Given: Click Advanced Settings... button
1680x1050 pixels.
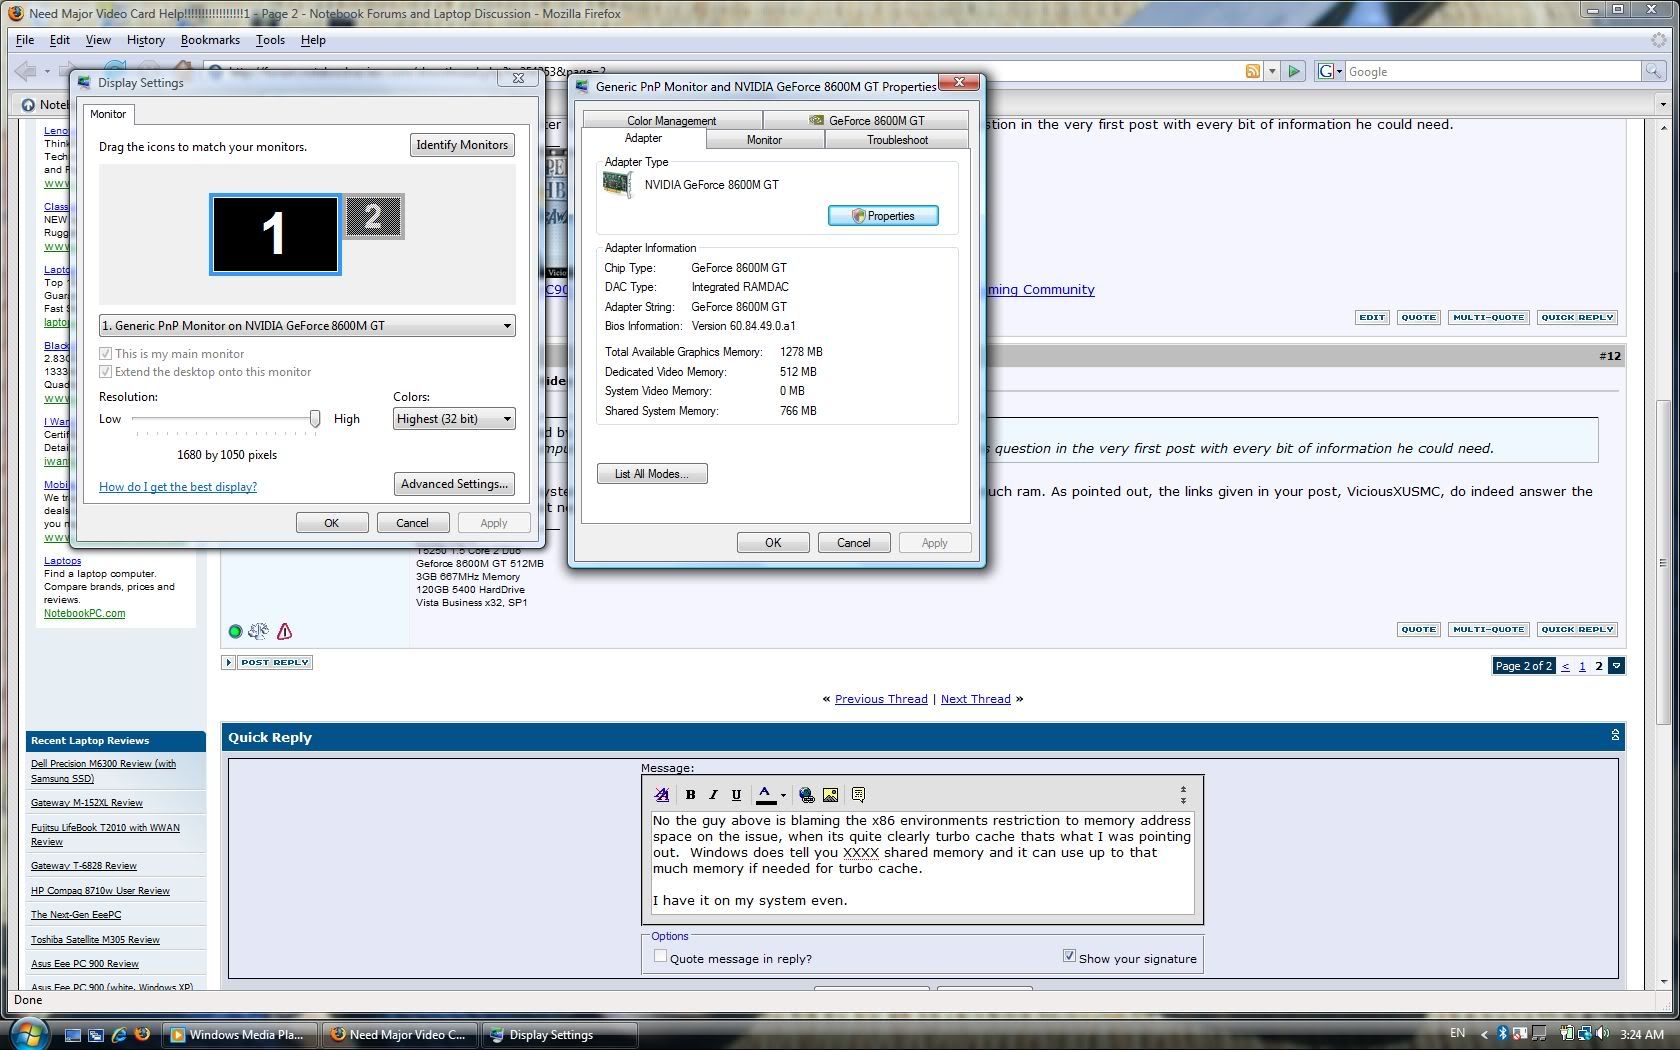Looking at the screenshot, I should (x=454, y=484).
